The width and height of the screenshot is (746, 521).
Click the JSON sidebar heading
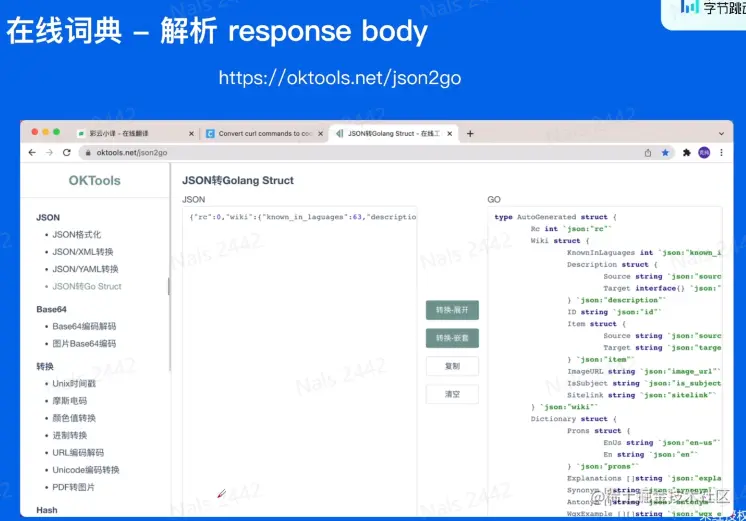click(x=48, y=217)
